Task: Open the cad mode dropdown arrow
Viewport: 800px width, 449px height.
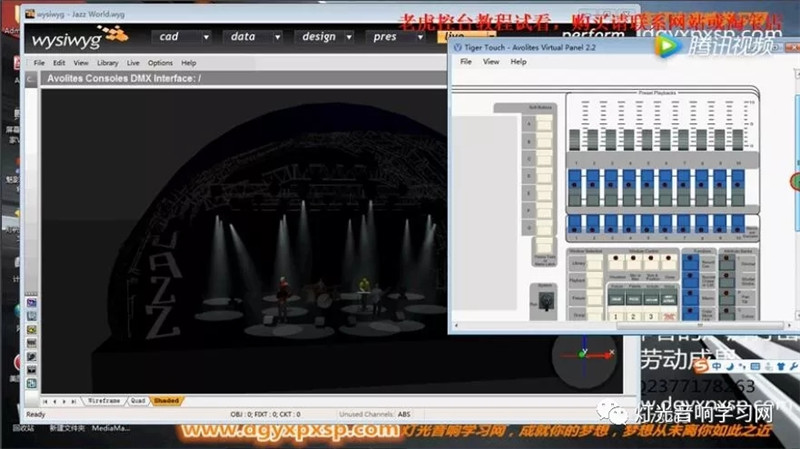Action: pos(206,37)
